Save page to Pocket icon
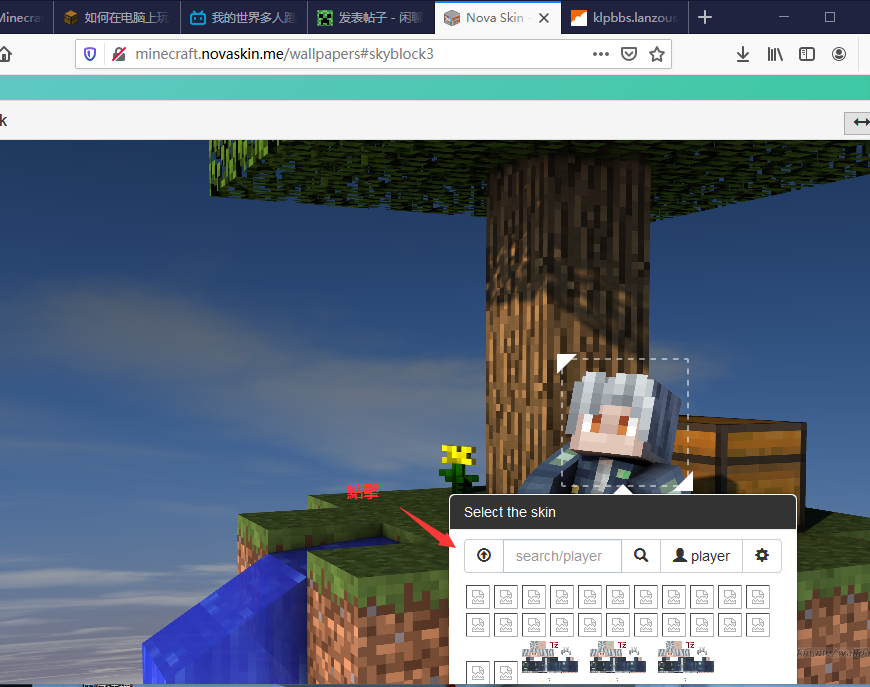870x687 pixels. [x=629, y=54]
